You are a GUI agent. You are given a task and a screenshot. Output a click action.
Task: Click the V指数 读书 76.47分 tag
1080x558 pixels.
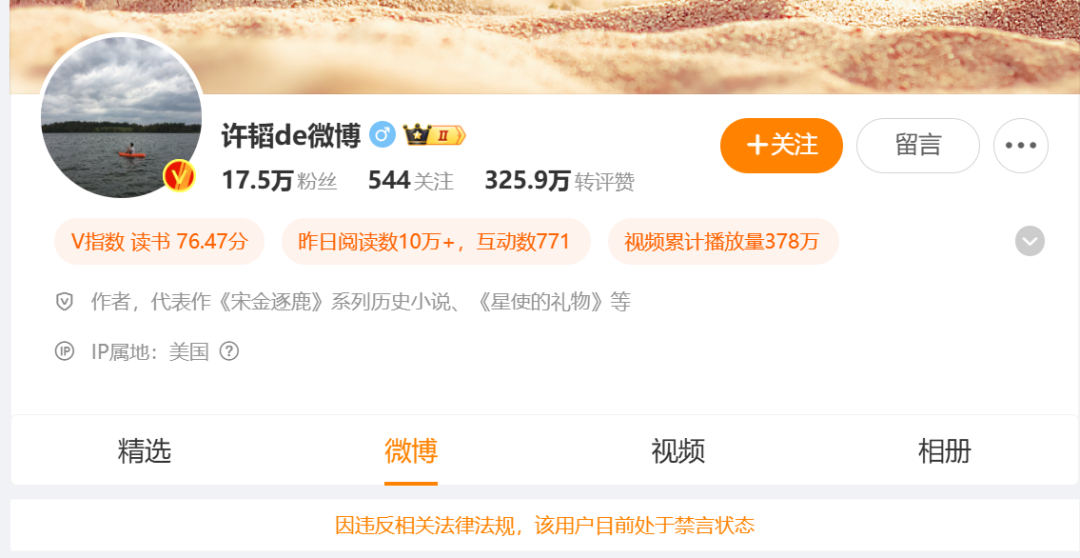(x=159, y=241)
